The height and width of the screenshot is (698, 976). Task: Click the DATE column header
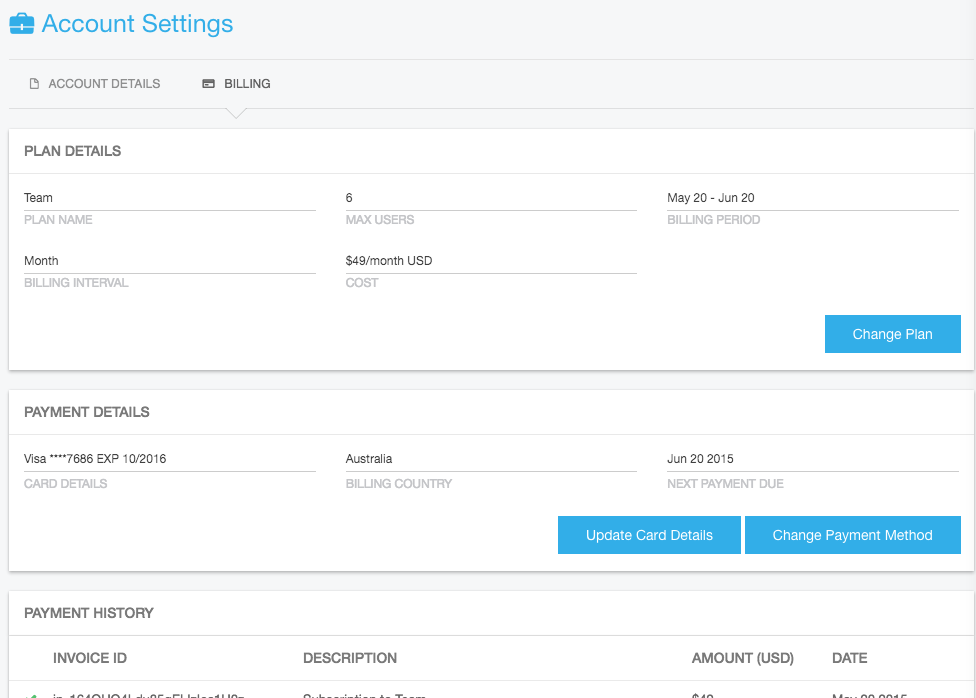click(x=850, y=658)
